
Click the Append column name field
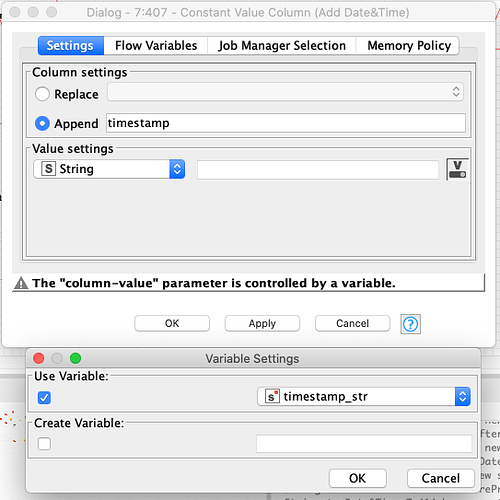pyautogui.click(x=286, y=123)
